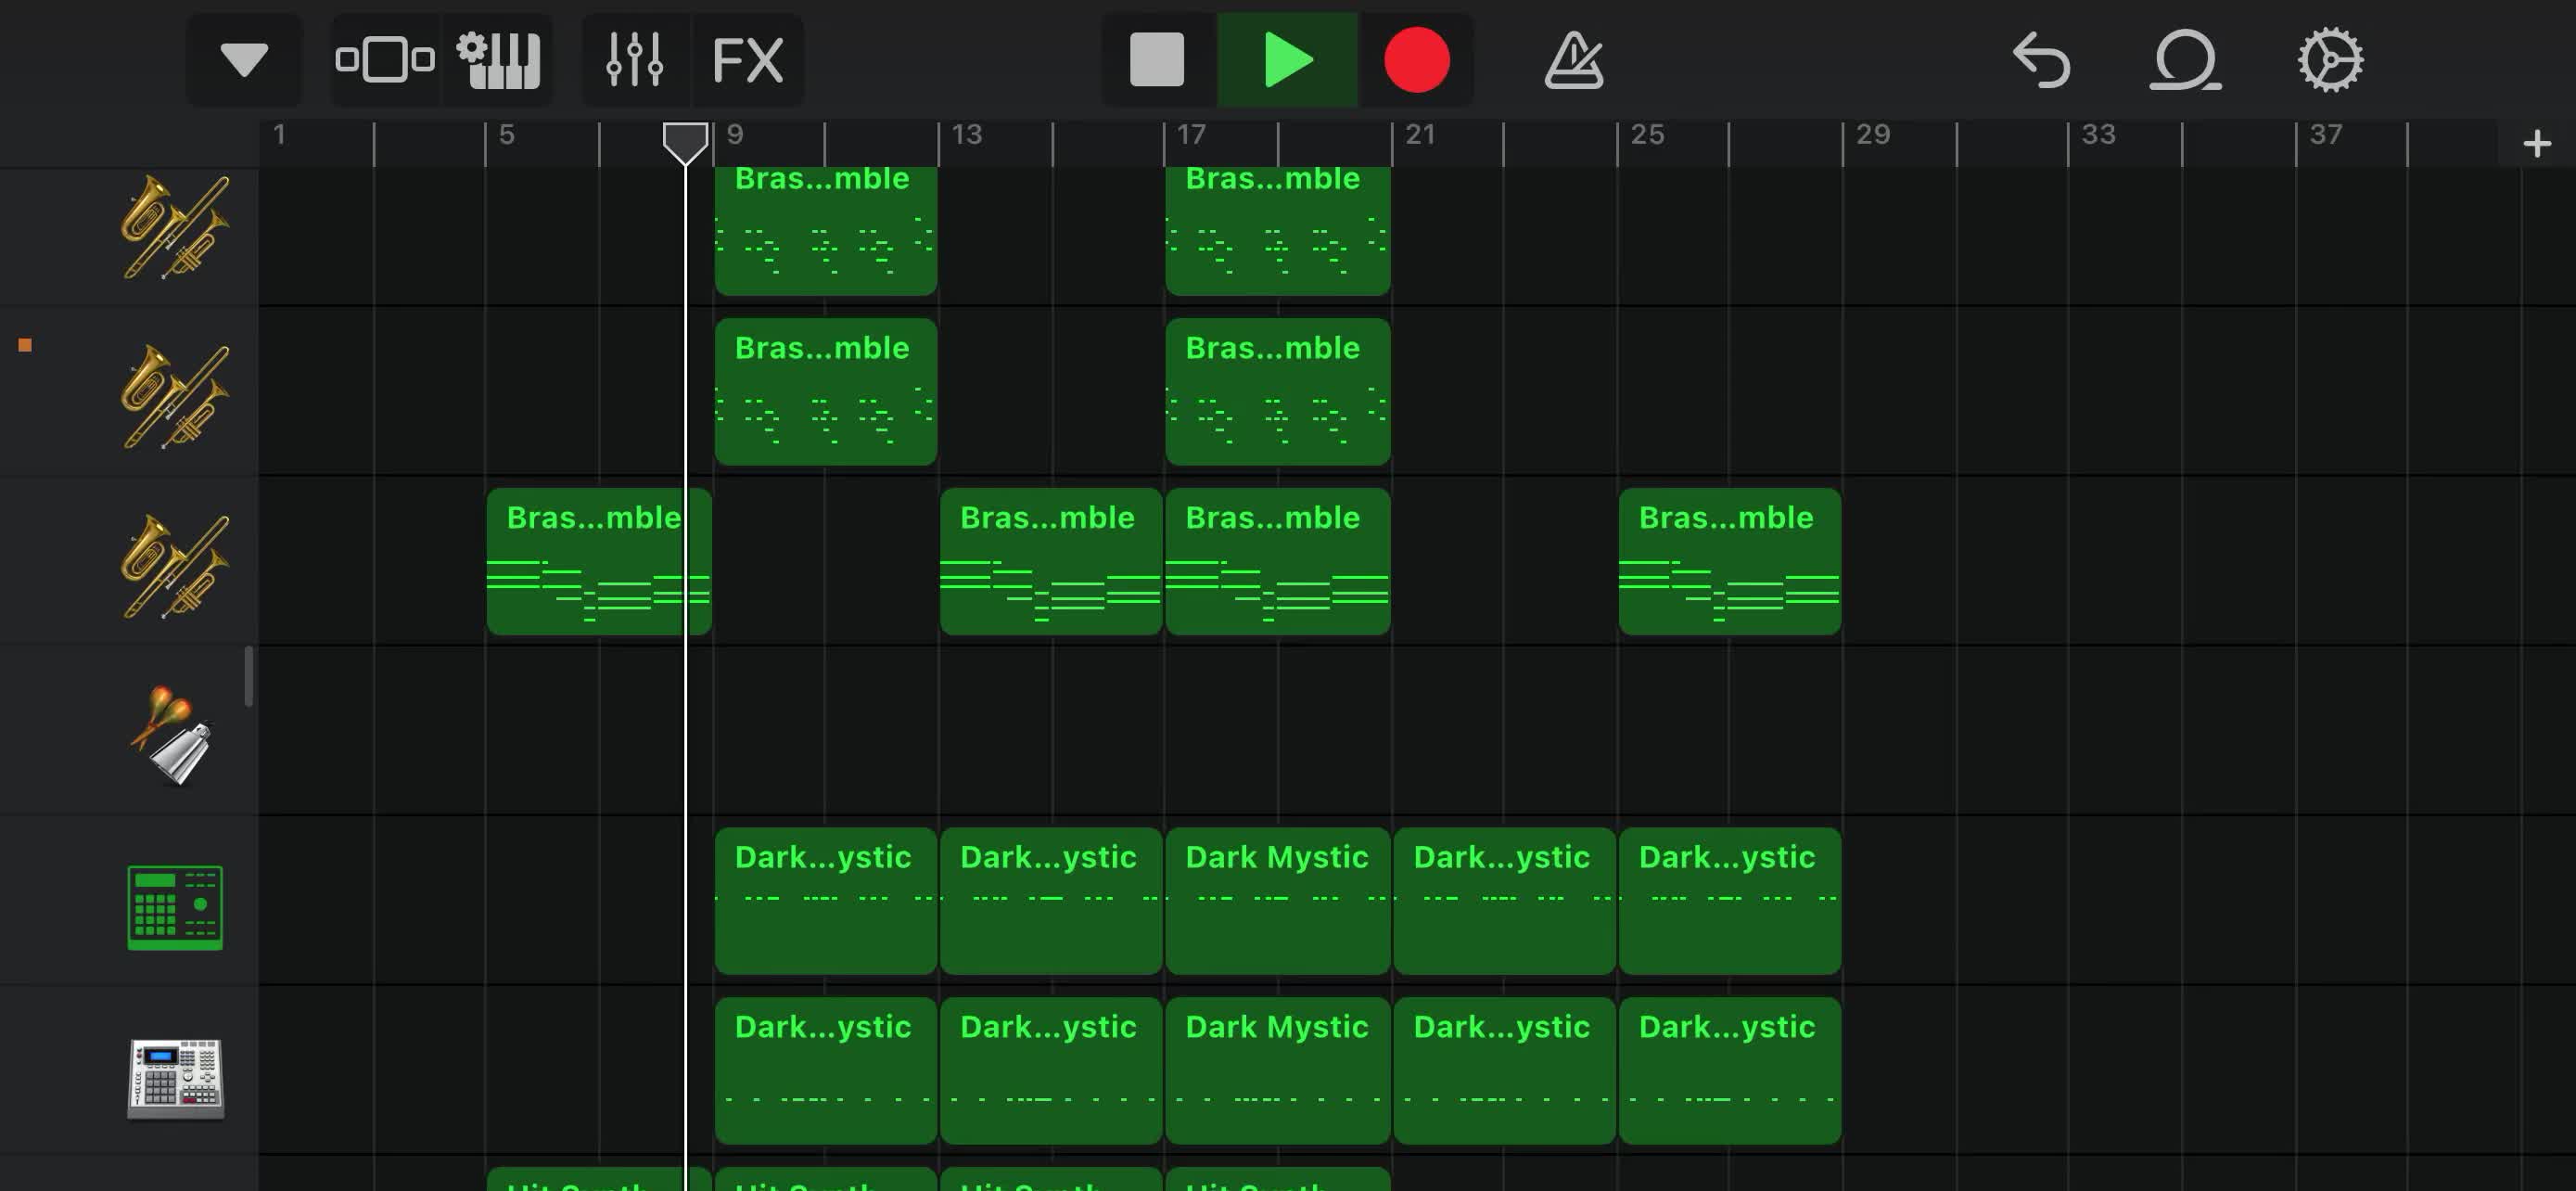Select the second brass ensemble track icon

click(x=175, y=397)
